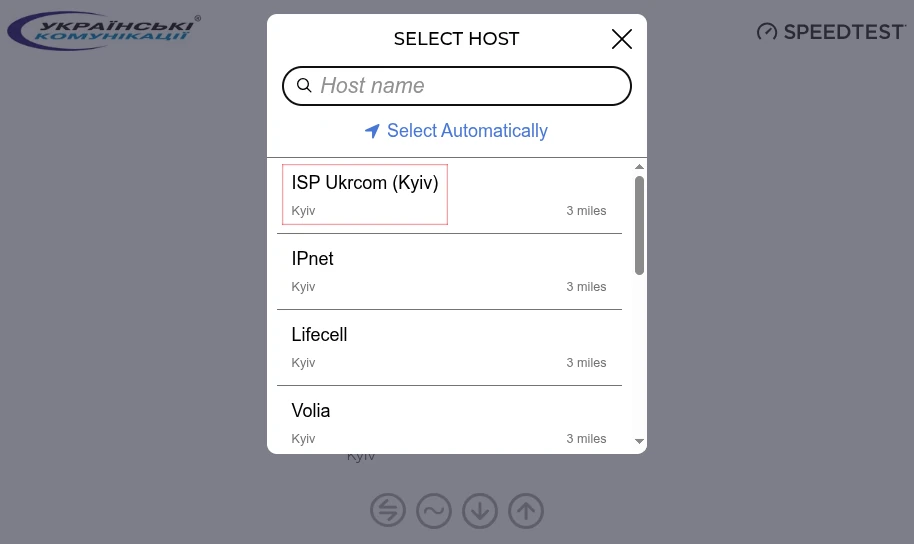914x544 pixels.
Task: Focus the Host name search field
Action: 470,86
